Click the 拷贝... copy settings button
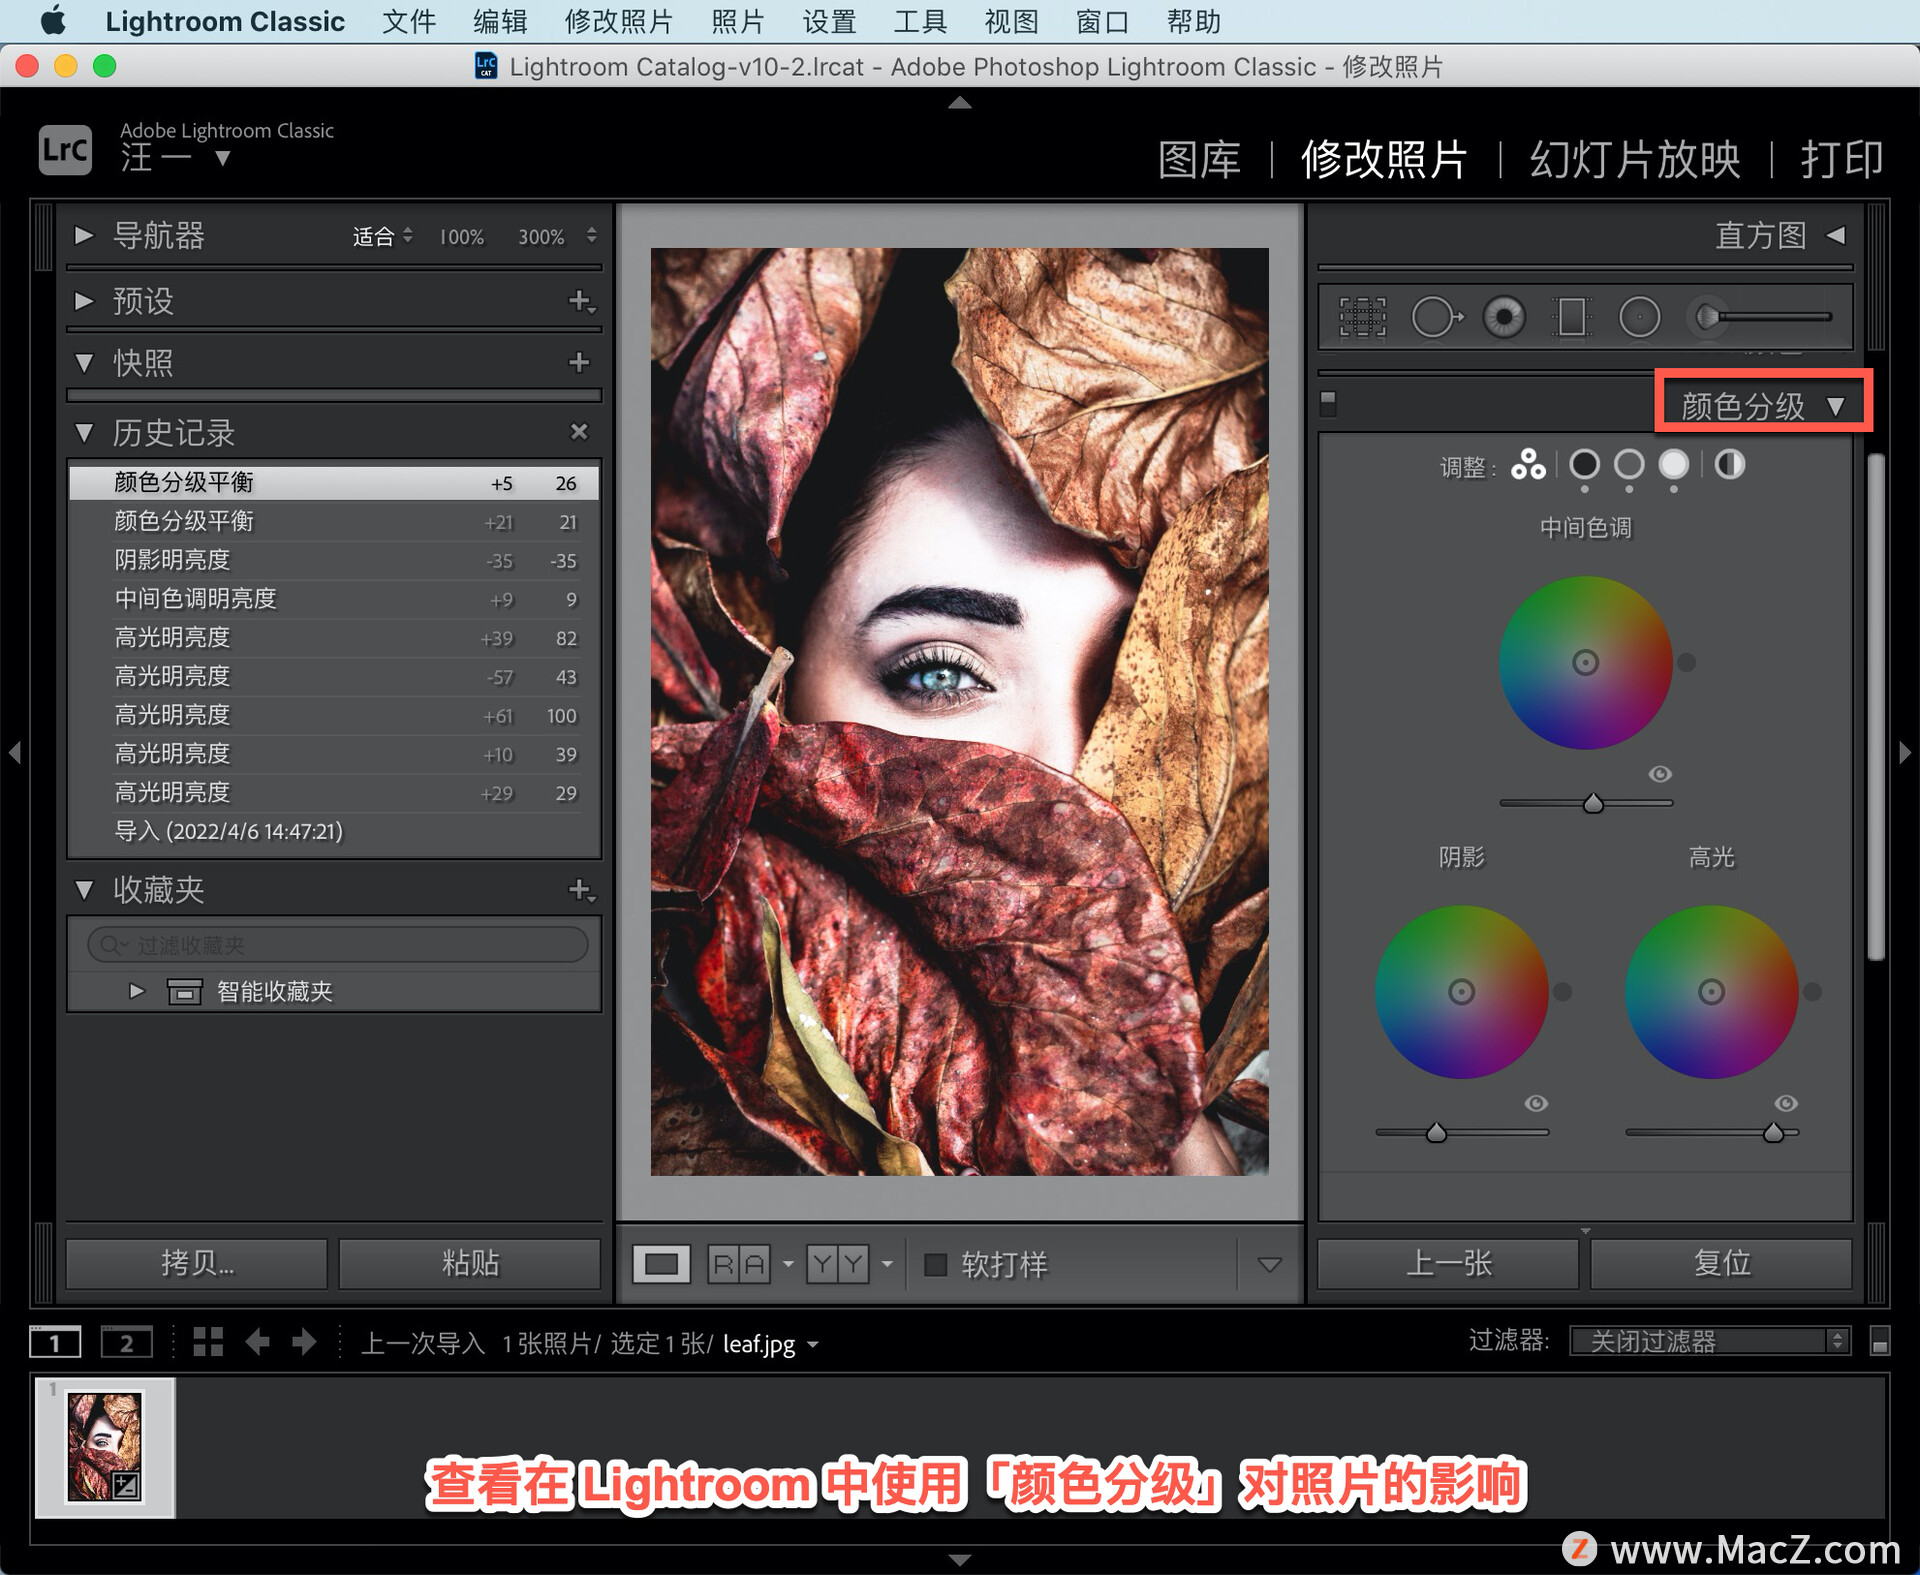The height and width of the screenshot is (1575, 1920). pyautogui.click(x=197, y=1263)
